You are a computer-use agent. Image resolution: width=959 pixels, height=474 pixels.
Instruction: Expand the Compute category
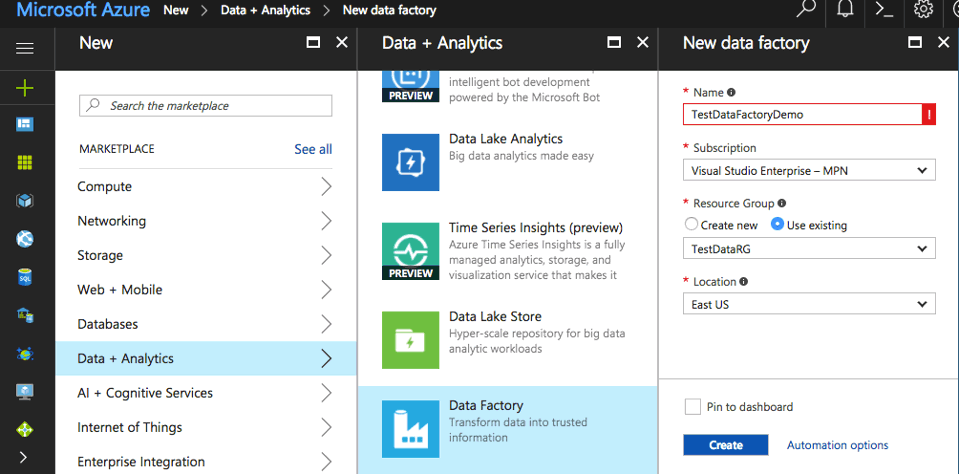(x=206, y=187)
